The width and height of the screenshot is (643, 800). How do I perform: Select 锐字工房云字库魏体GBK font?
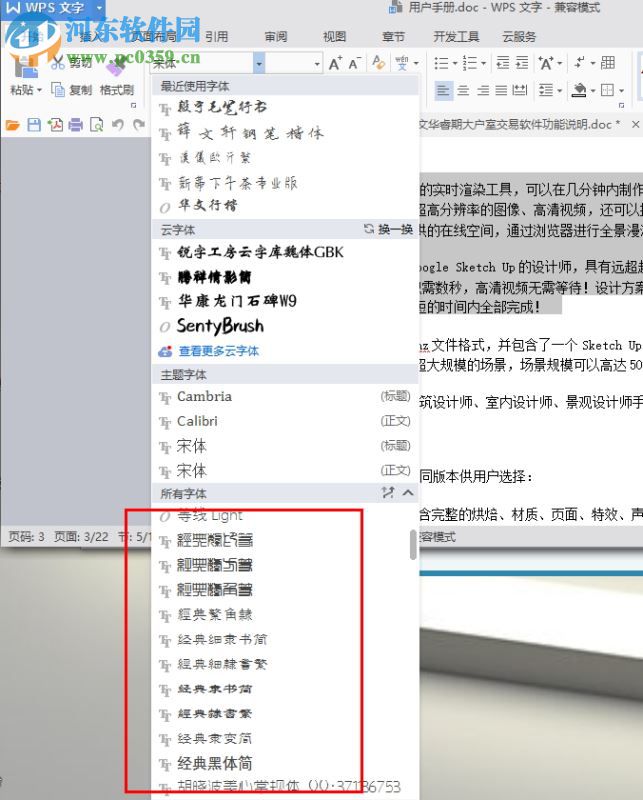tap(286, 252)
